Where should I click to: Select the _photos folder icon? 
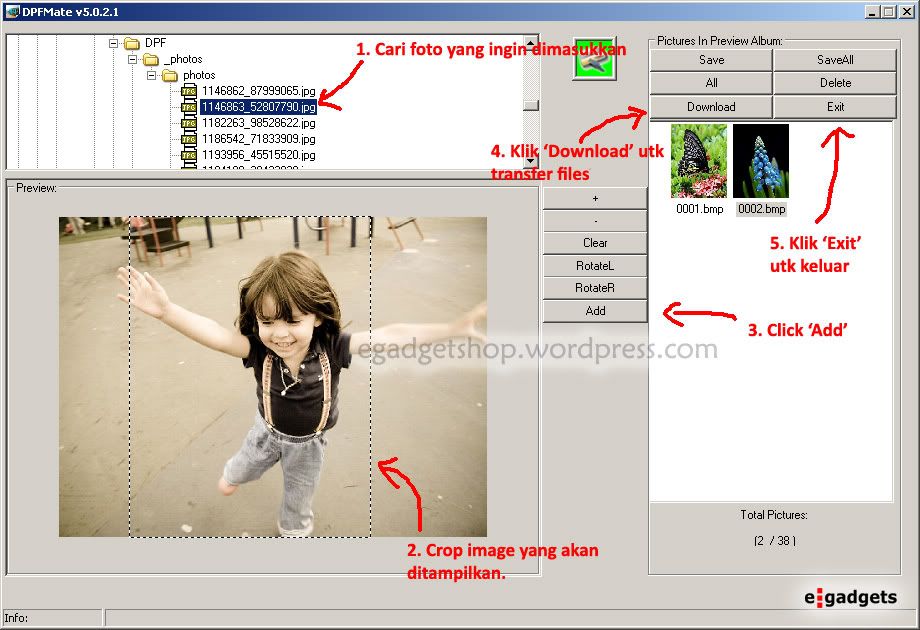pos(151,59)
